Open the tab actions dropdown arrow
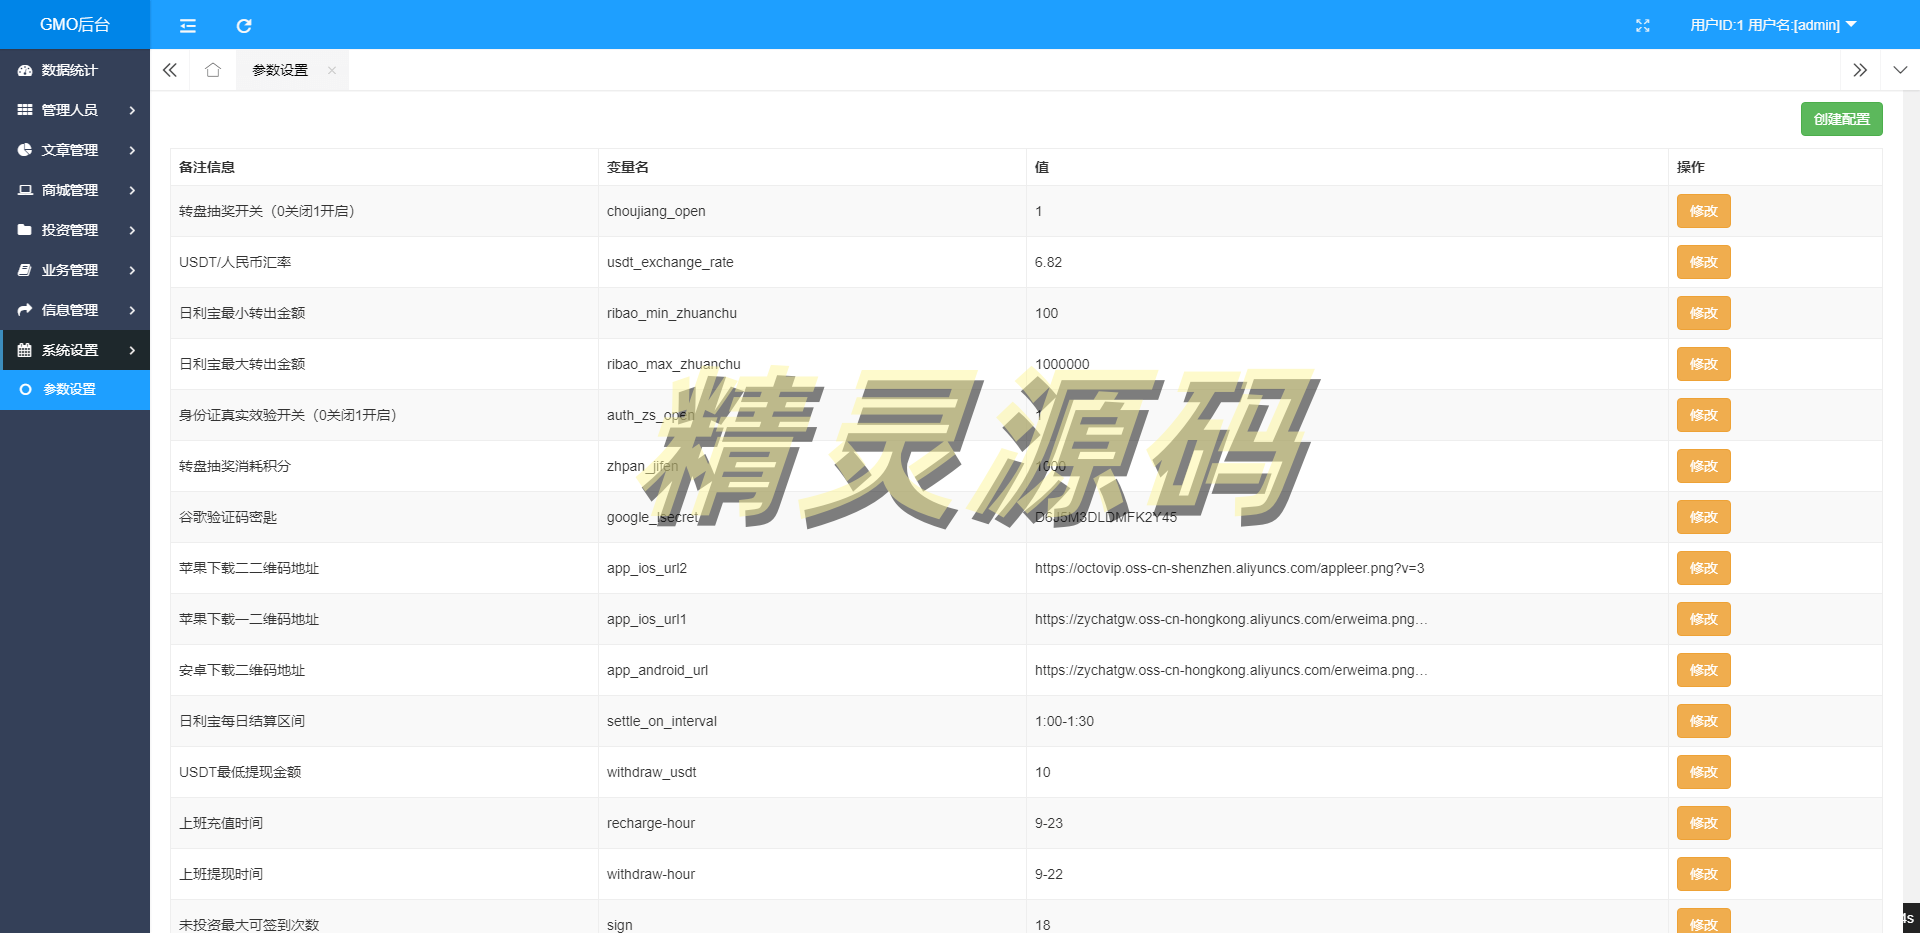Screen dimensions: 1920x933 click(1900, 70)
